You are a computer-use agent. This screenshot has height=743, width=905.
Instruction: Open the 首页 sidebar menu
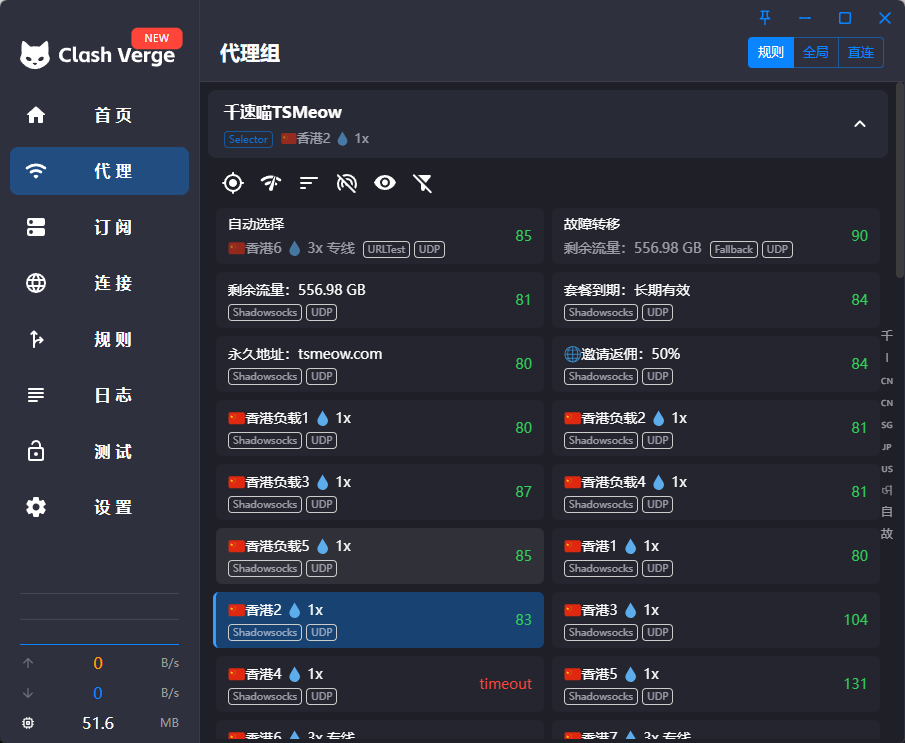tap(99, 115)
